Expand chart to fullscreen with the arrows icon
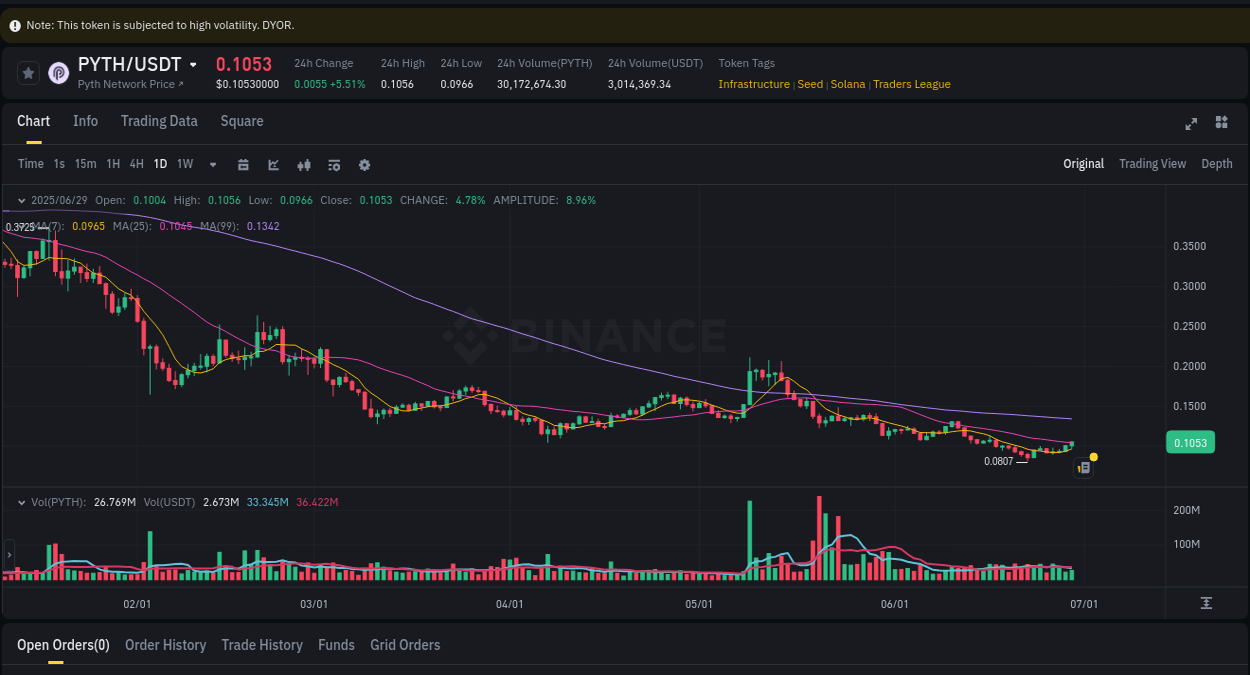Image resolution: width=1250 pixels, height=675 pixels. point(1191,124)
